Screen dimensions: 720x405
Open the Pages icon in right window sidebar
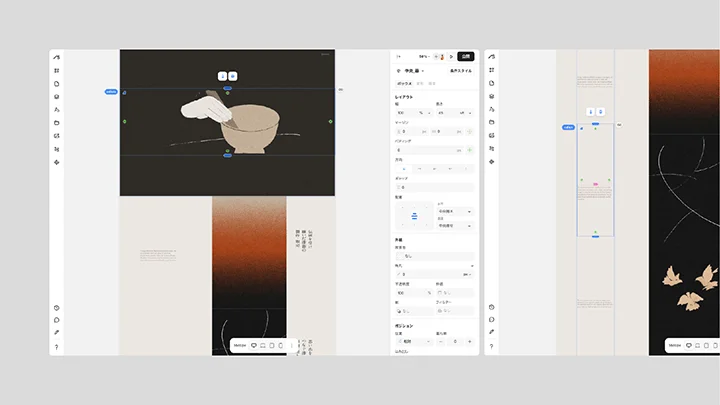[x=491, y=84]
